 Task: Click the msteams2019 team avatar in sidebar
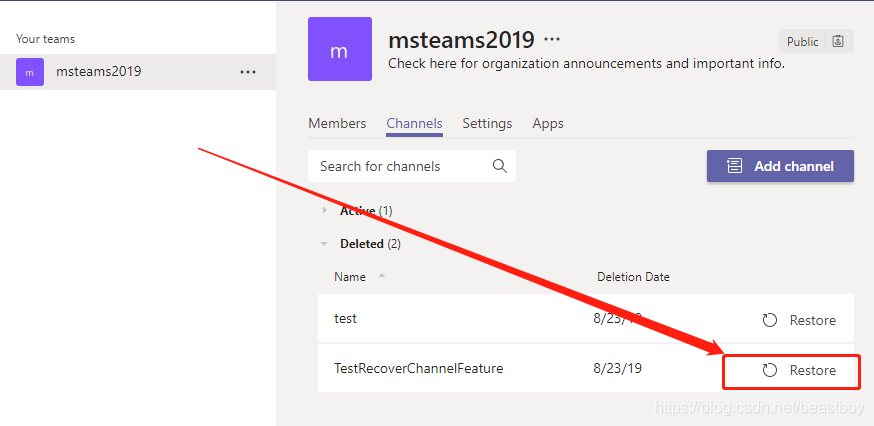pyautogui.click(x=30, y=72)
